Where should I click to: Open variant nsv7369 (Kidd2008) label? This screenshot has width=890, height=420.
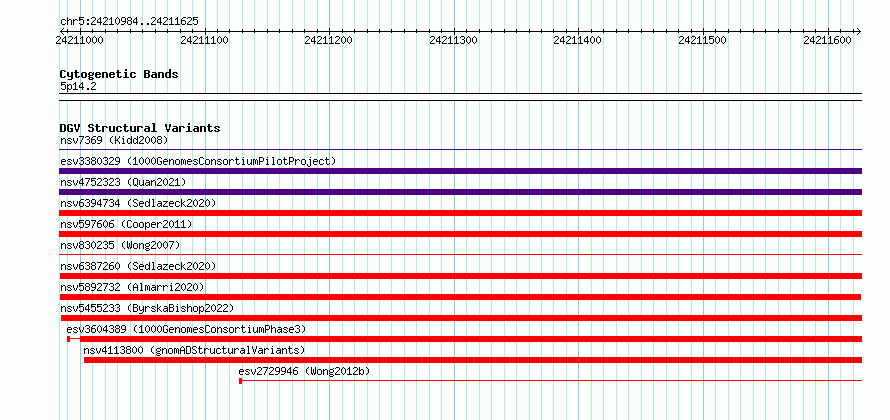114,140
